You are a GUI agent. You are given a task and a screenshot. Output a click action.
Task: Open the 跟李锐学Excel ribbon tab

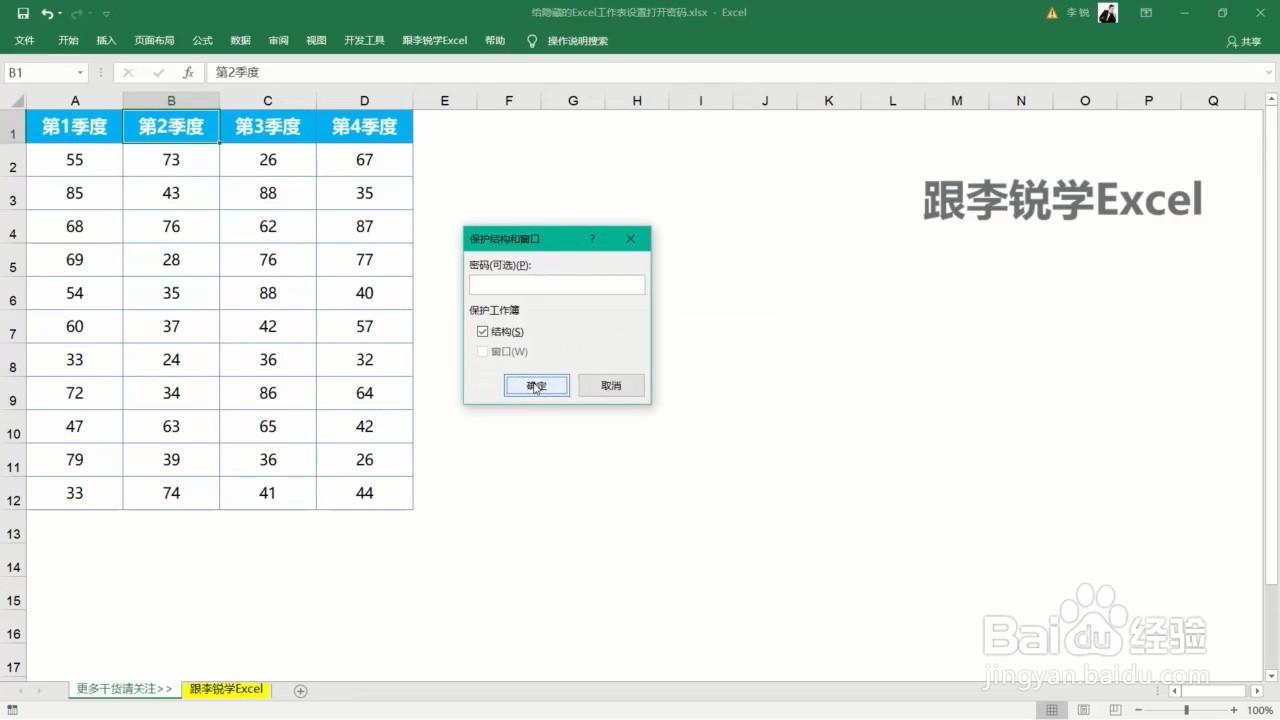pyautogui.click(x=435, y=41)
